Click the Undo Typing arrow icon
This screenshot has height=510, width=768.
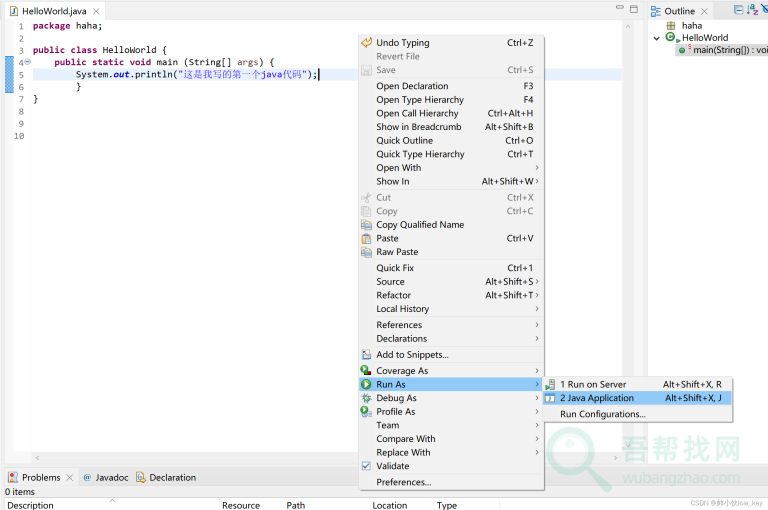pyautogui.click(x=366, y=43)
